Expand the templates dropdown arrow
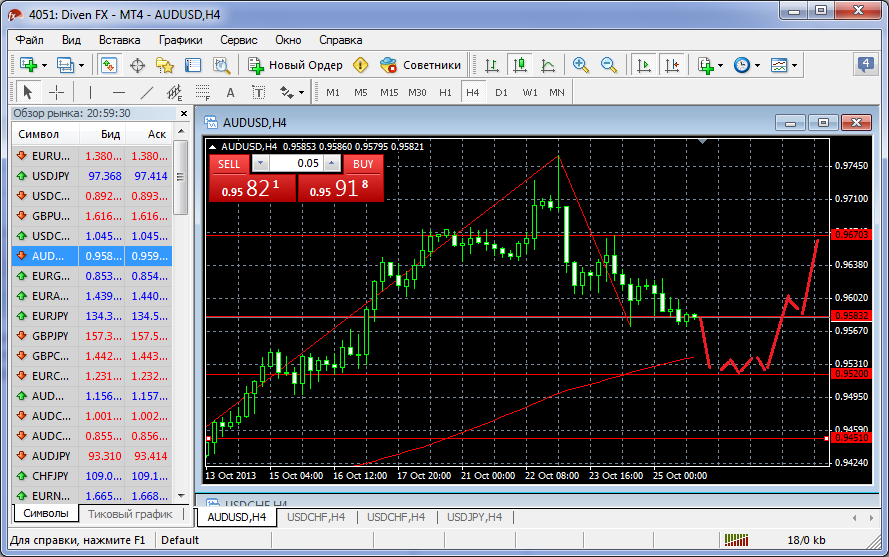 pos(794,65)
